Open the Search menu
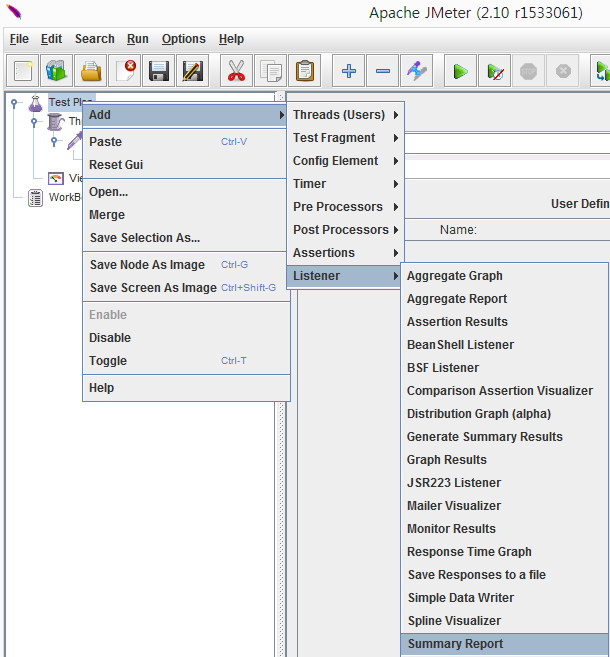The image size is (610, 657). point(95,39)
